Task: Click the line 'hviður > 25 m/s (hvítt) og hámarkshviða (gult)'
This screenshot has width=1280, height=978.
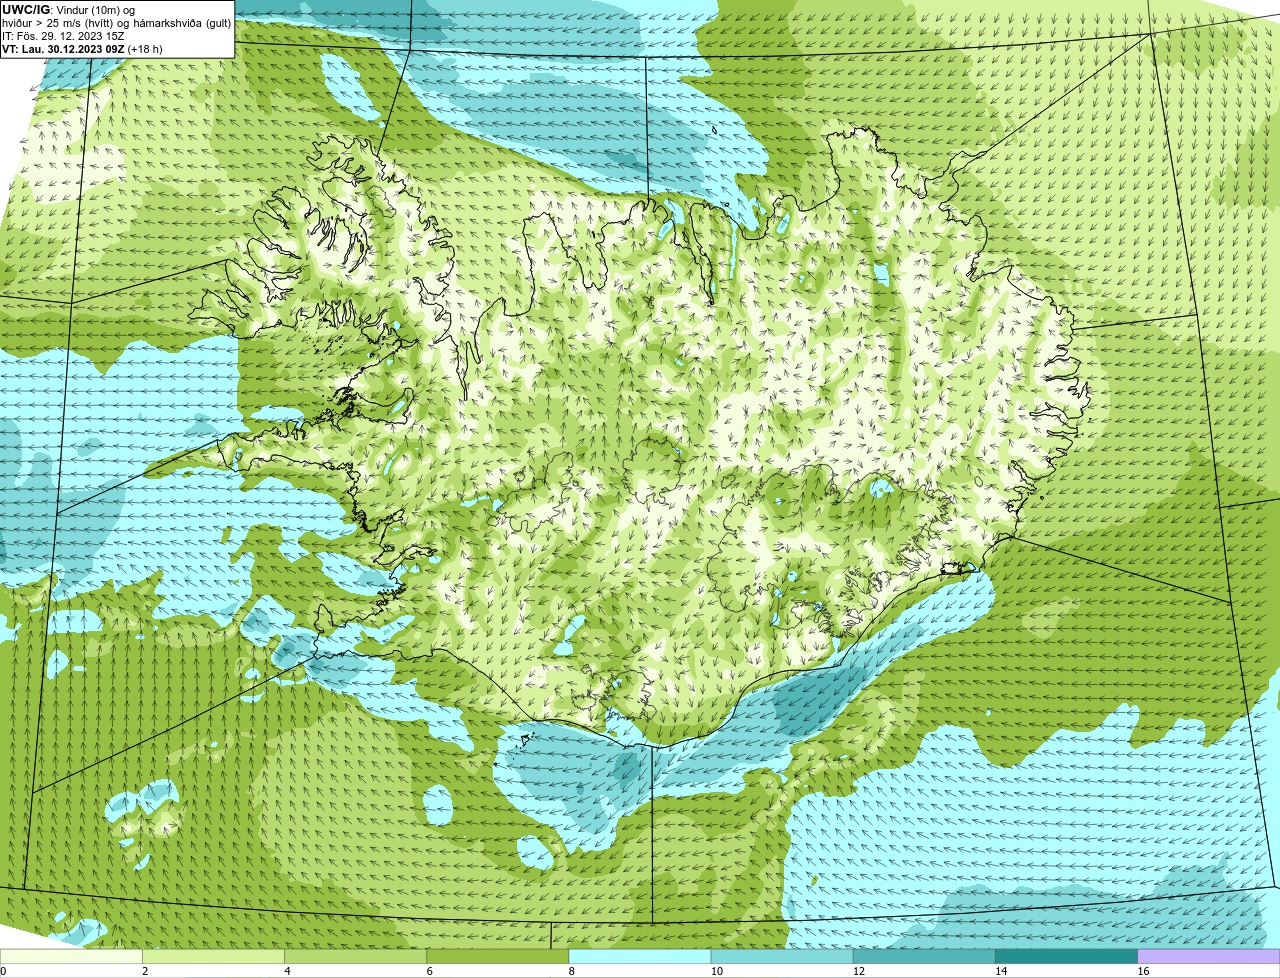Action: [x=117, y=23]
